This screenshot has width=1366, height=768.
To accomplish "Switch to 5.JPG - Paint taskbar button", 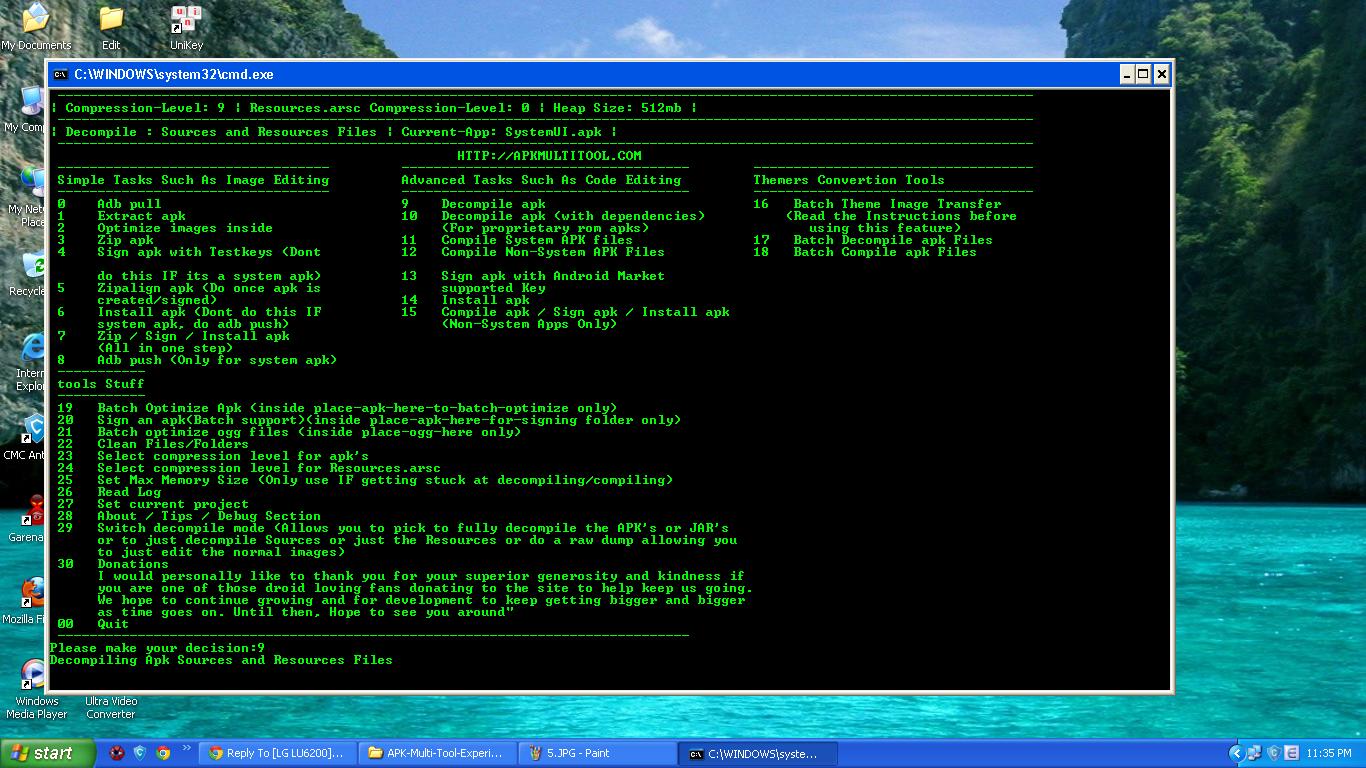I will click(x=597, y=753).
